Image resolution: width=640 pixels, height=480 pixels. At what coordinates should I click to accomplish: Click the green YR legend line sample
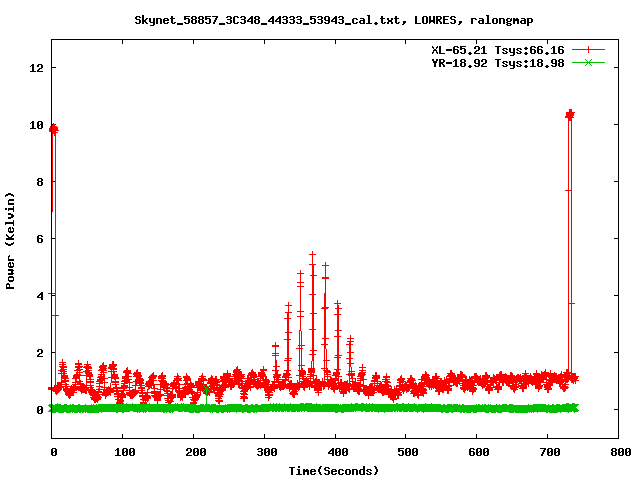pyautogui.click(x=588, y=62)
